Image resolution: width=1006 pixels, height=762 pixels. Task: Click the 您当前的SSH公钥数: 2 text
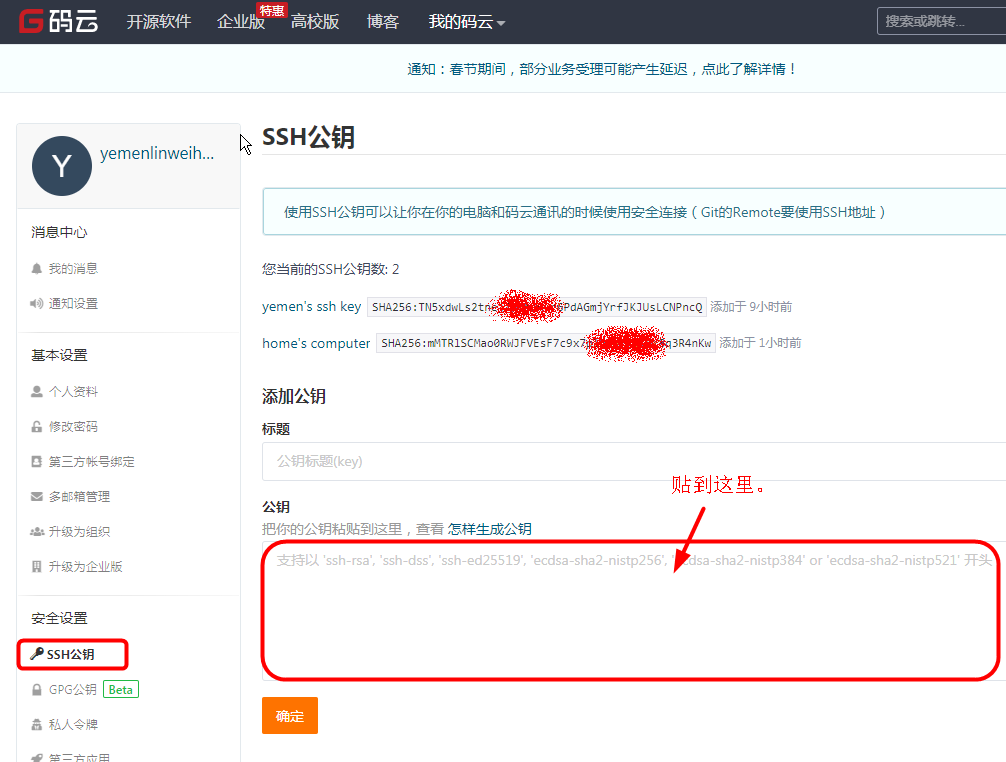pyautogui.click(x=330, y=269)
